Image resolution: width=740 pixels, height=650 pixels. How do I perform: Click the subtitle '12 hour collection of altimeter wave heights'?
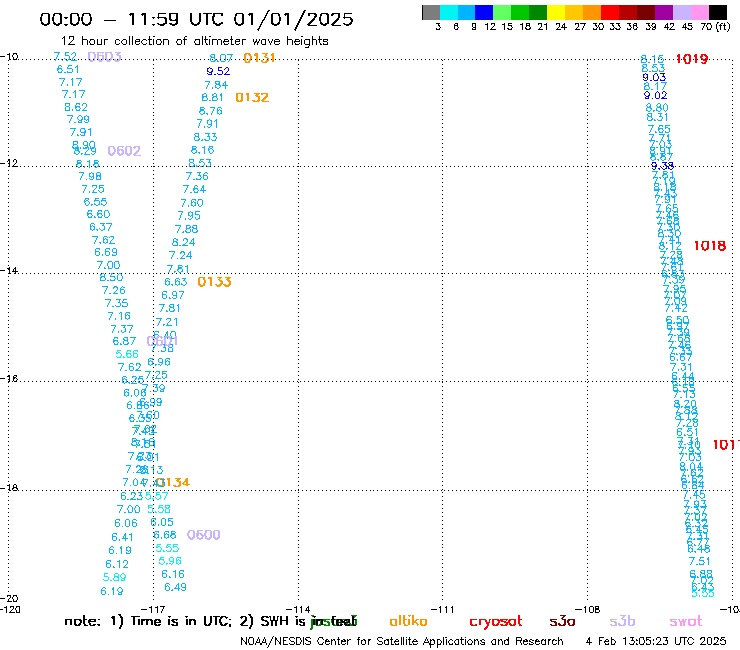(194, 41)
